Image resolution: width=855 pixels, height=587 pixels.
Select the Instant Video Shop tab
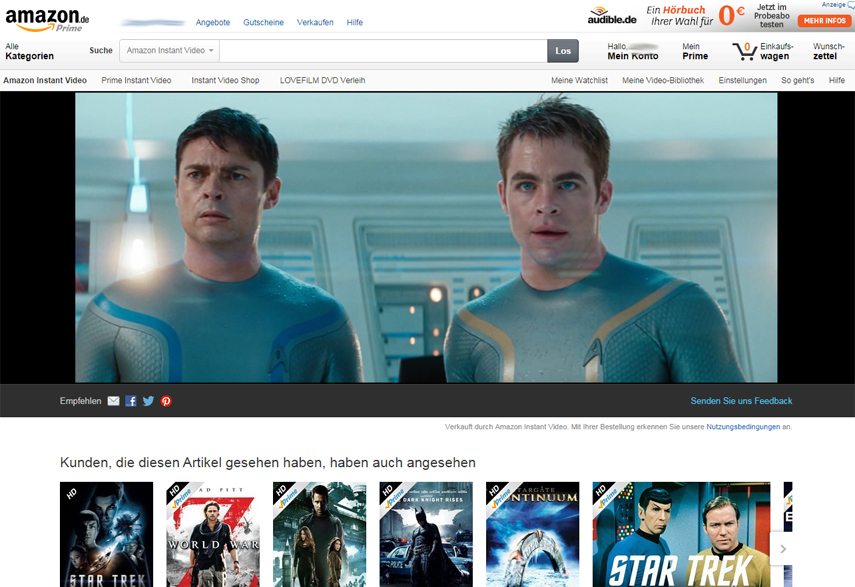(x=225, y=80)
